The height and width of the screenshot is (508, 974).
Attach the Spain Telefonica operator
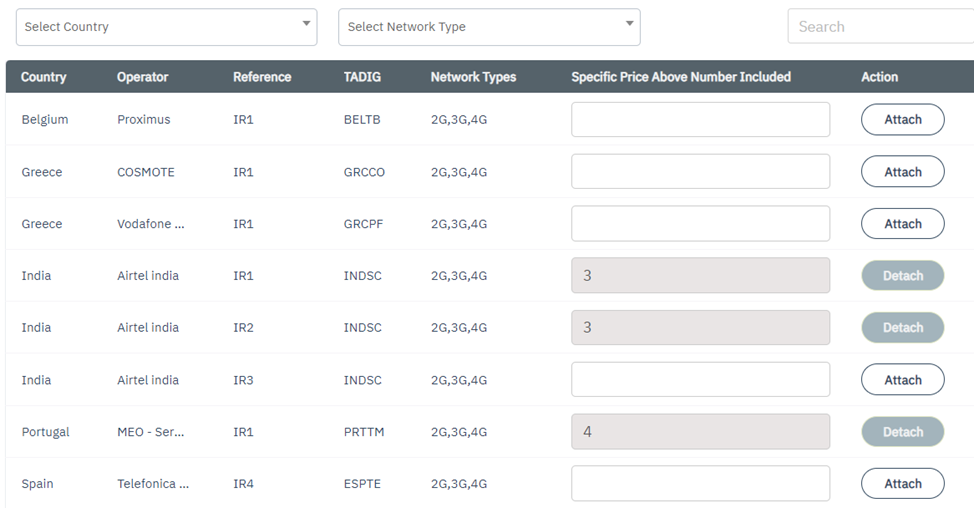point(902,484)
